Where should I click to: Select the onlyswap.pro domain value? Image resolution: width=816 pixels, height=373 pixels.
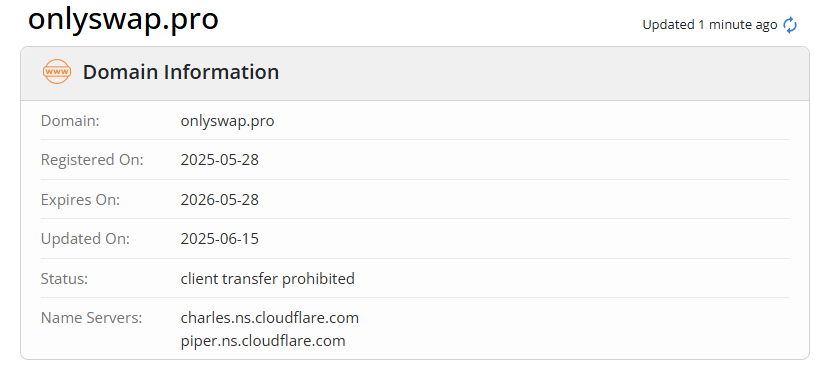tap(227, 121)
